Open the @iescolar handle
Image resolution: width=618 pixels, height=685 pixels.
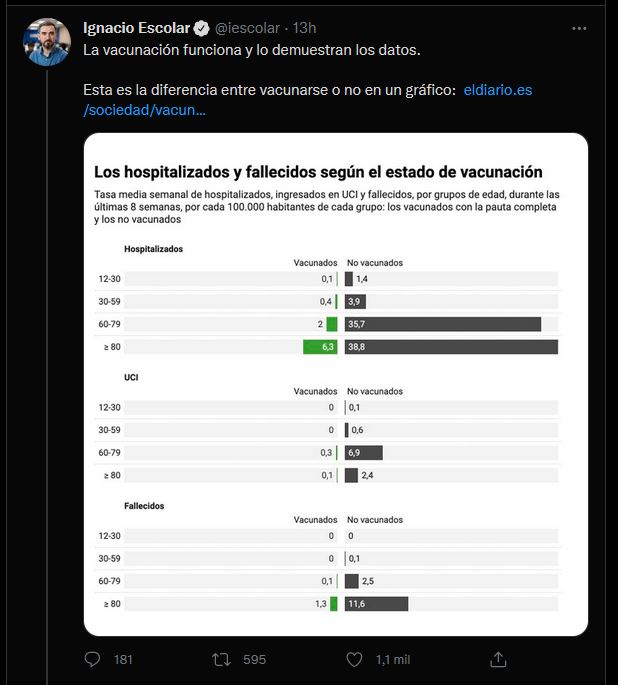pyautogui.click(x=247, y=28)
